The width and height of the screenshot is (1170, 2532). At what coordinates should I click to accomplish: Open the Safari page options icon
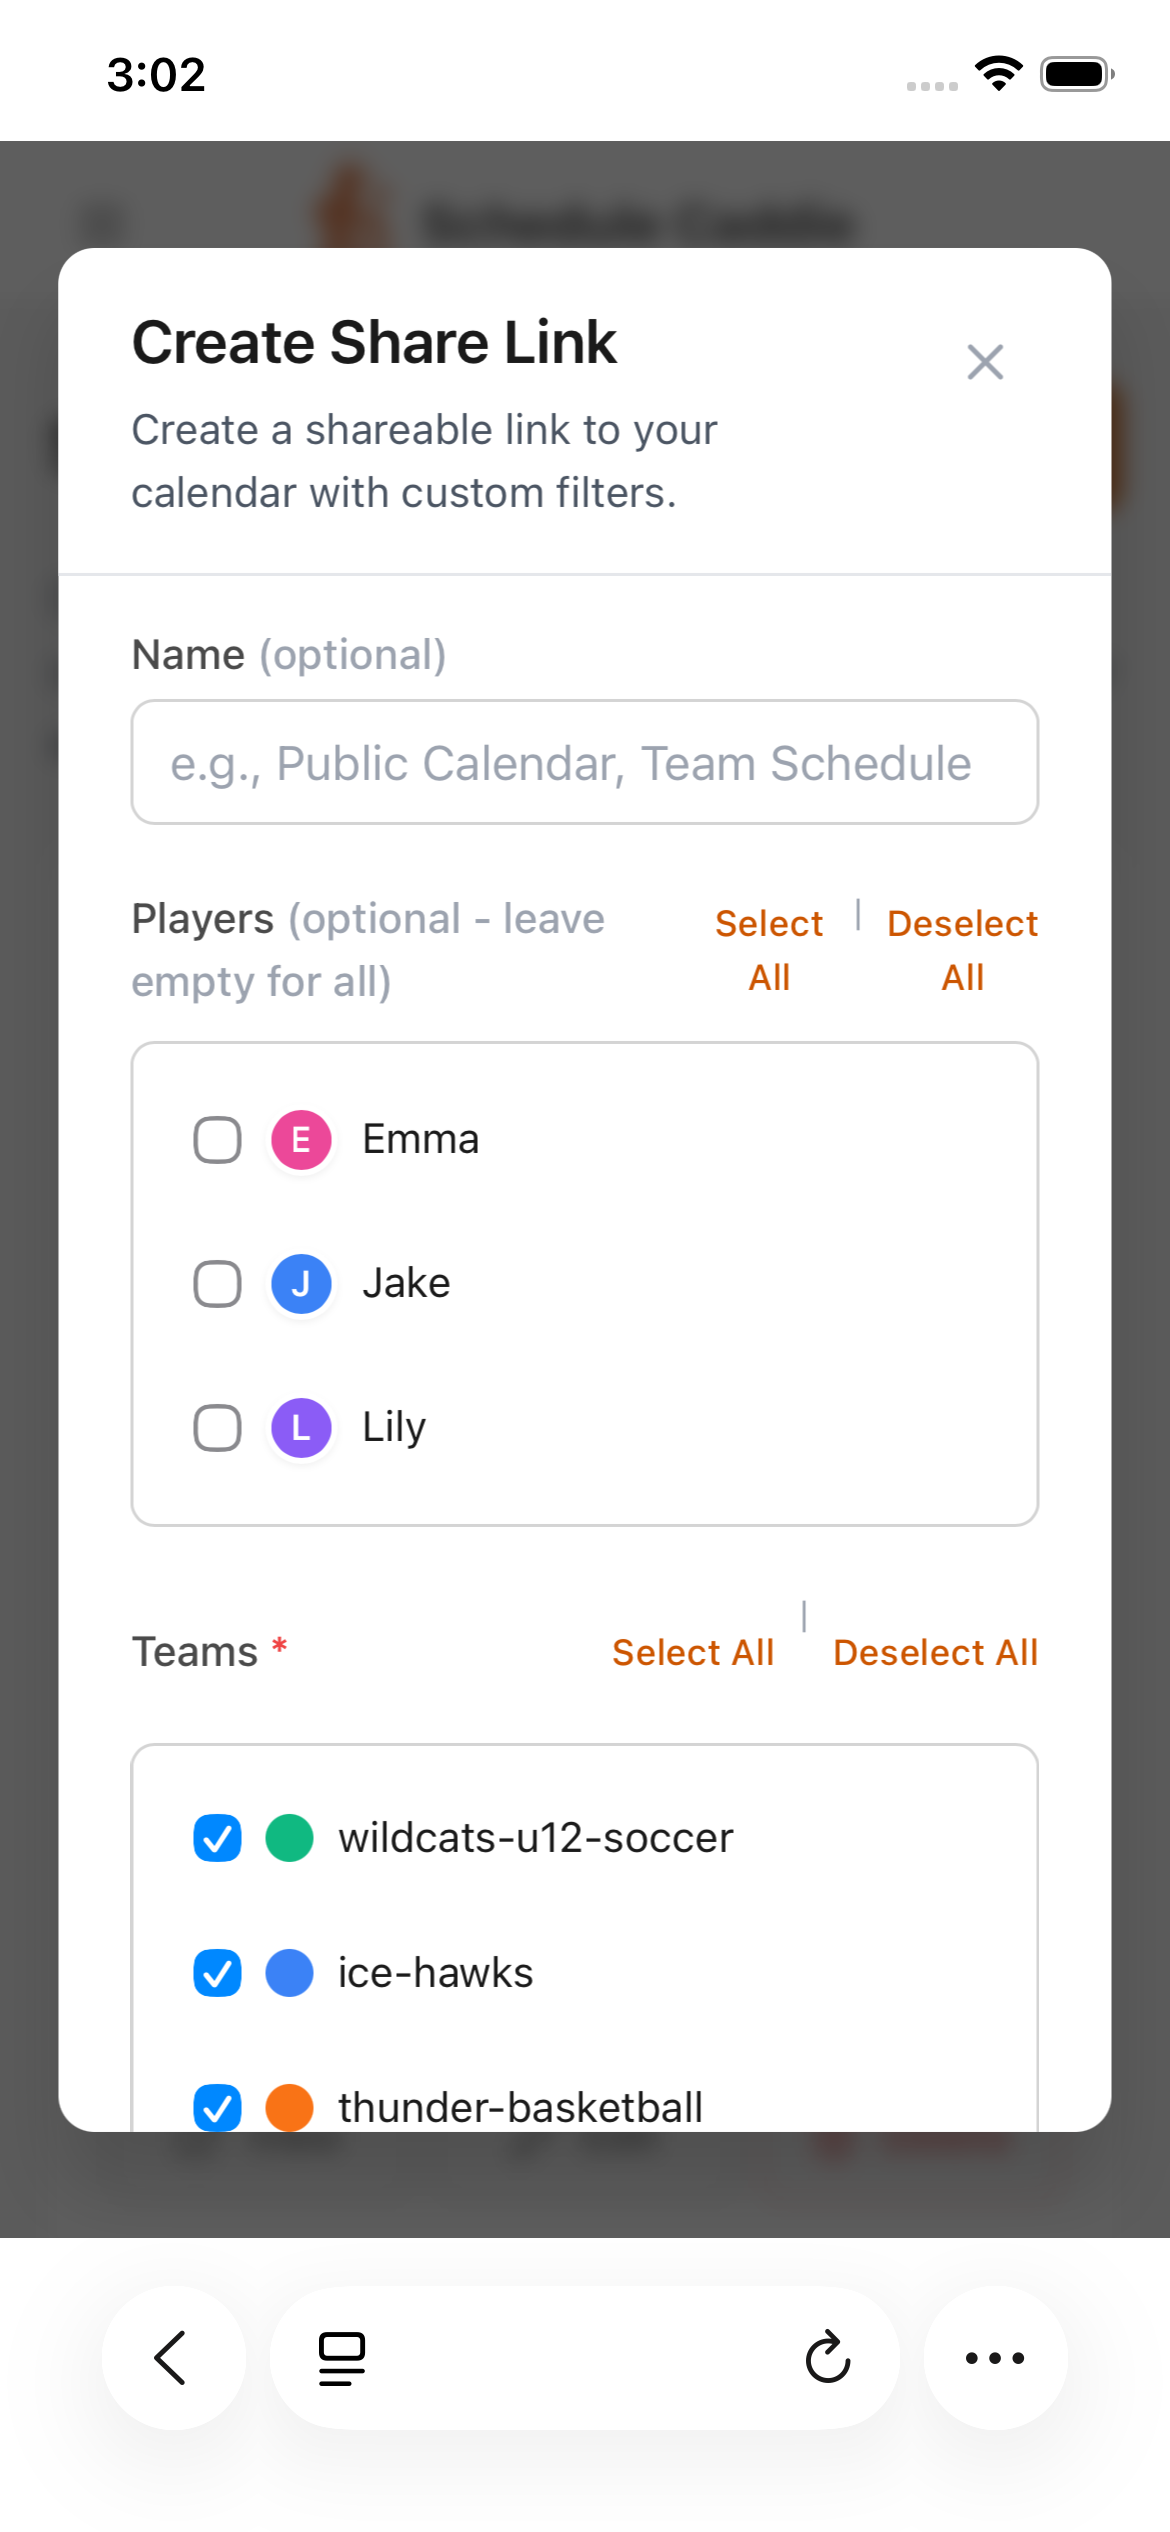[339, 2360]
